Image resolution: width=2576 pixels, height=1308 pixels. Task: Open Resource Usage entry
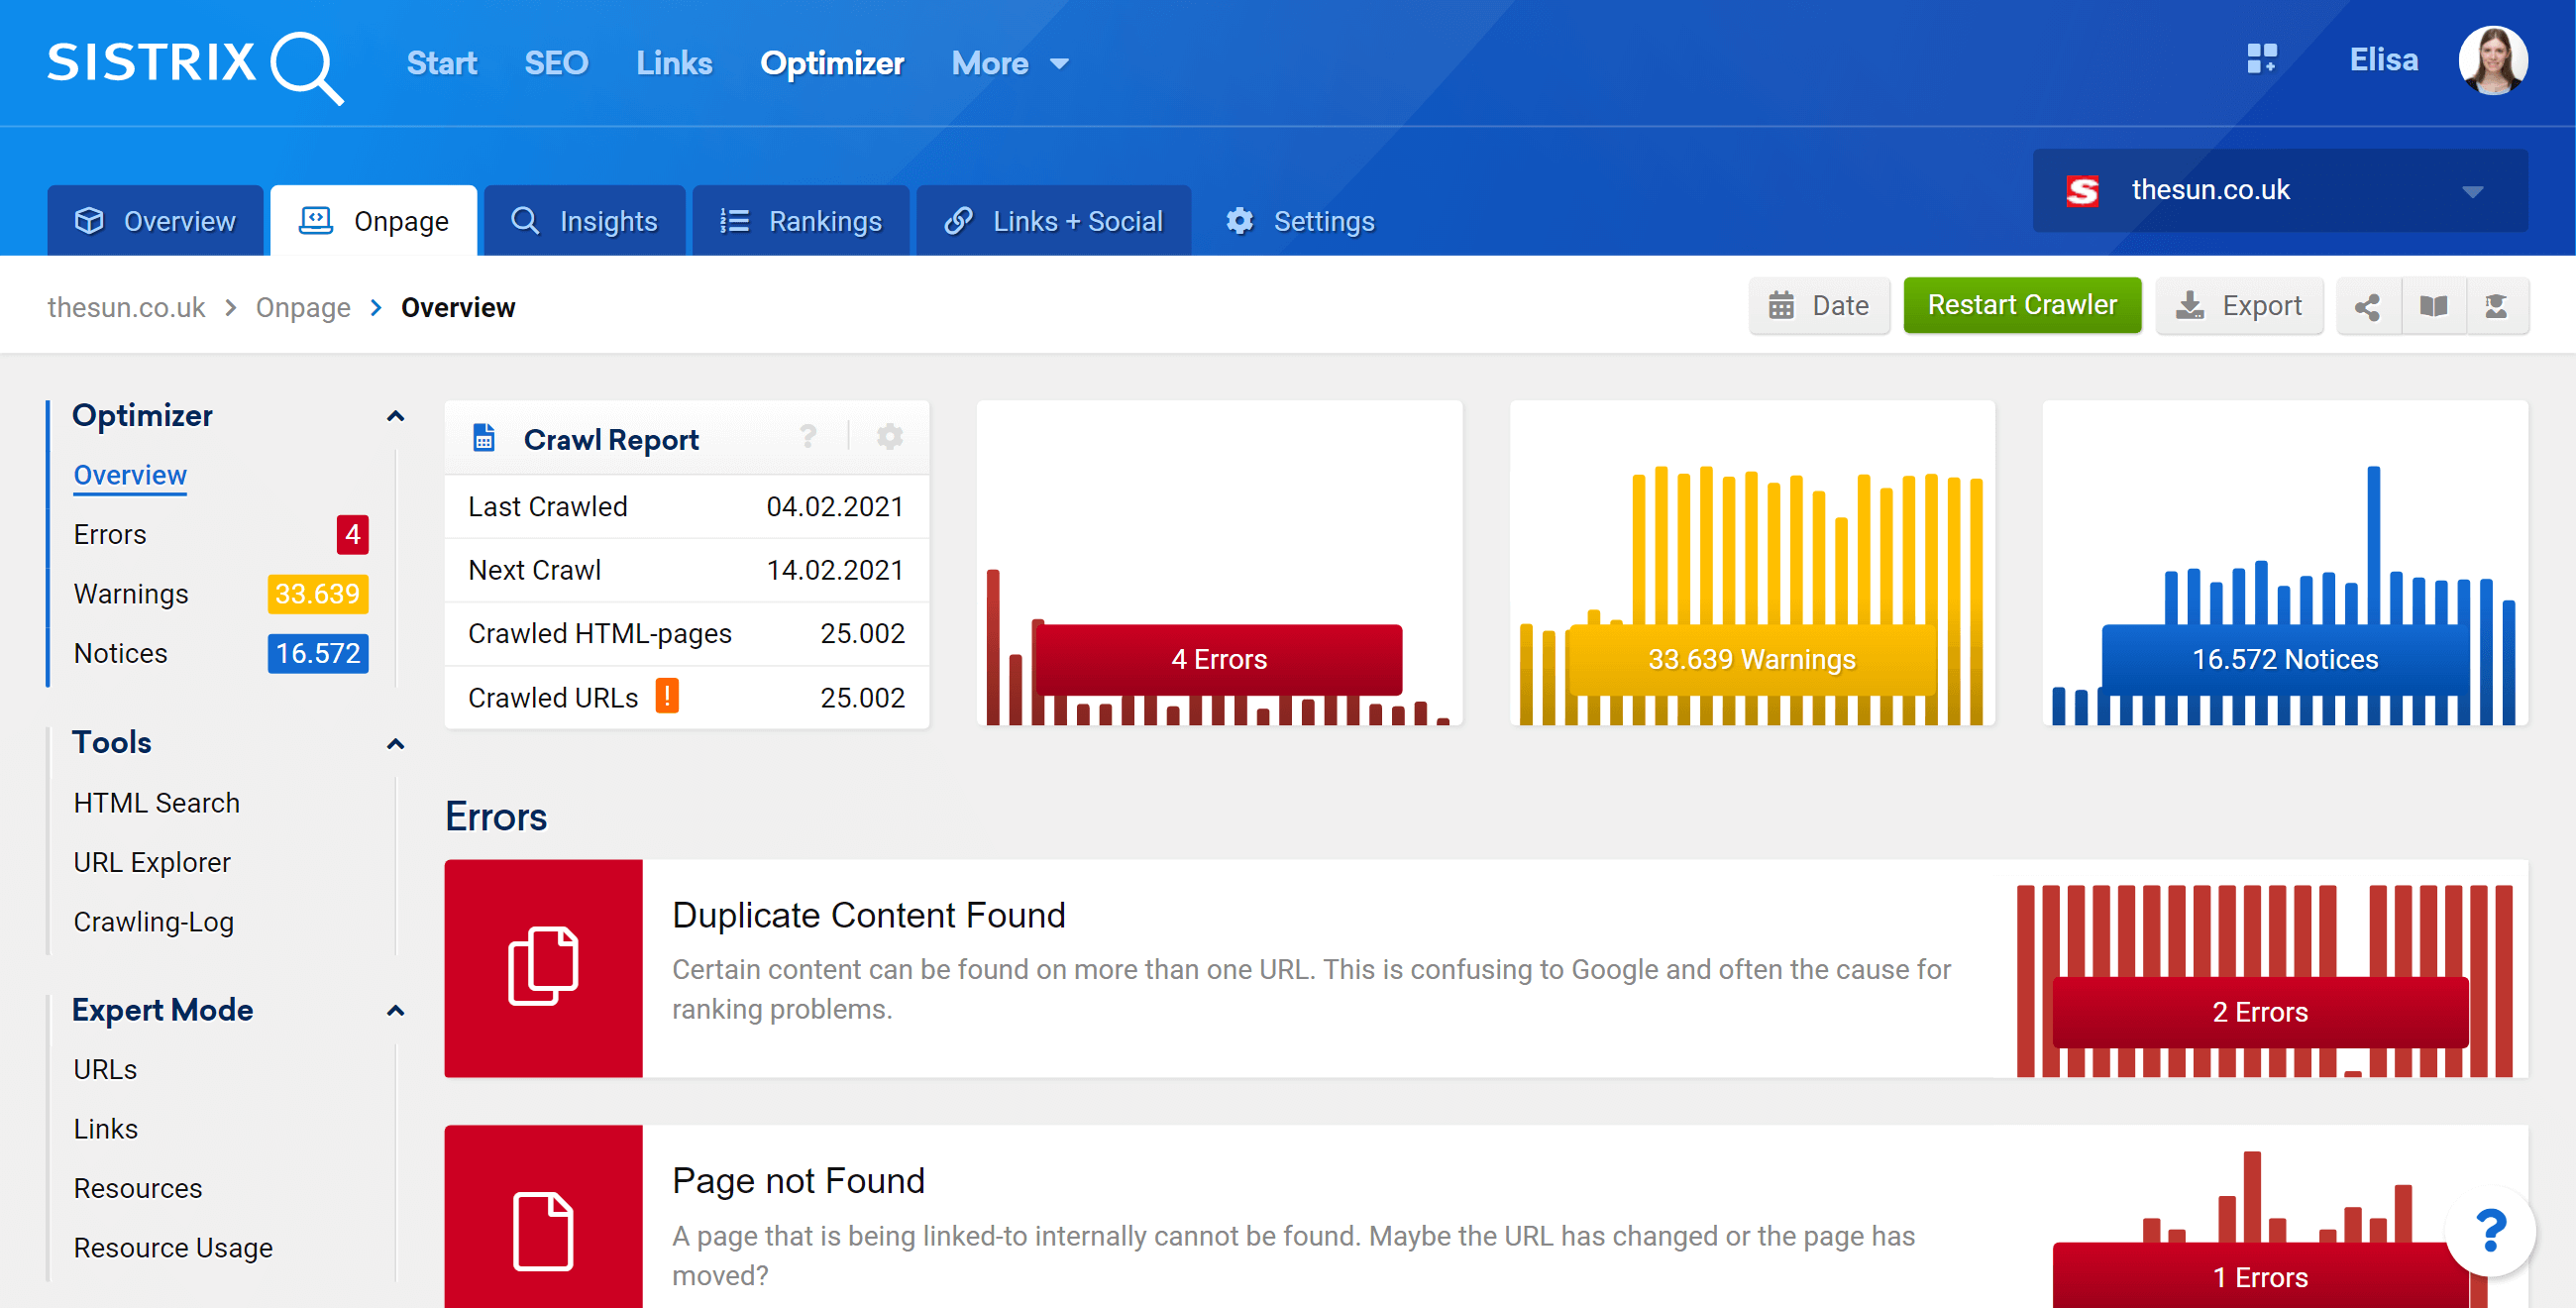click(x=173, y=1248)
